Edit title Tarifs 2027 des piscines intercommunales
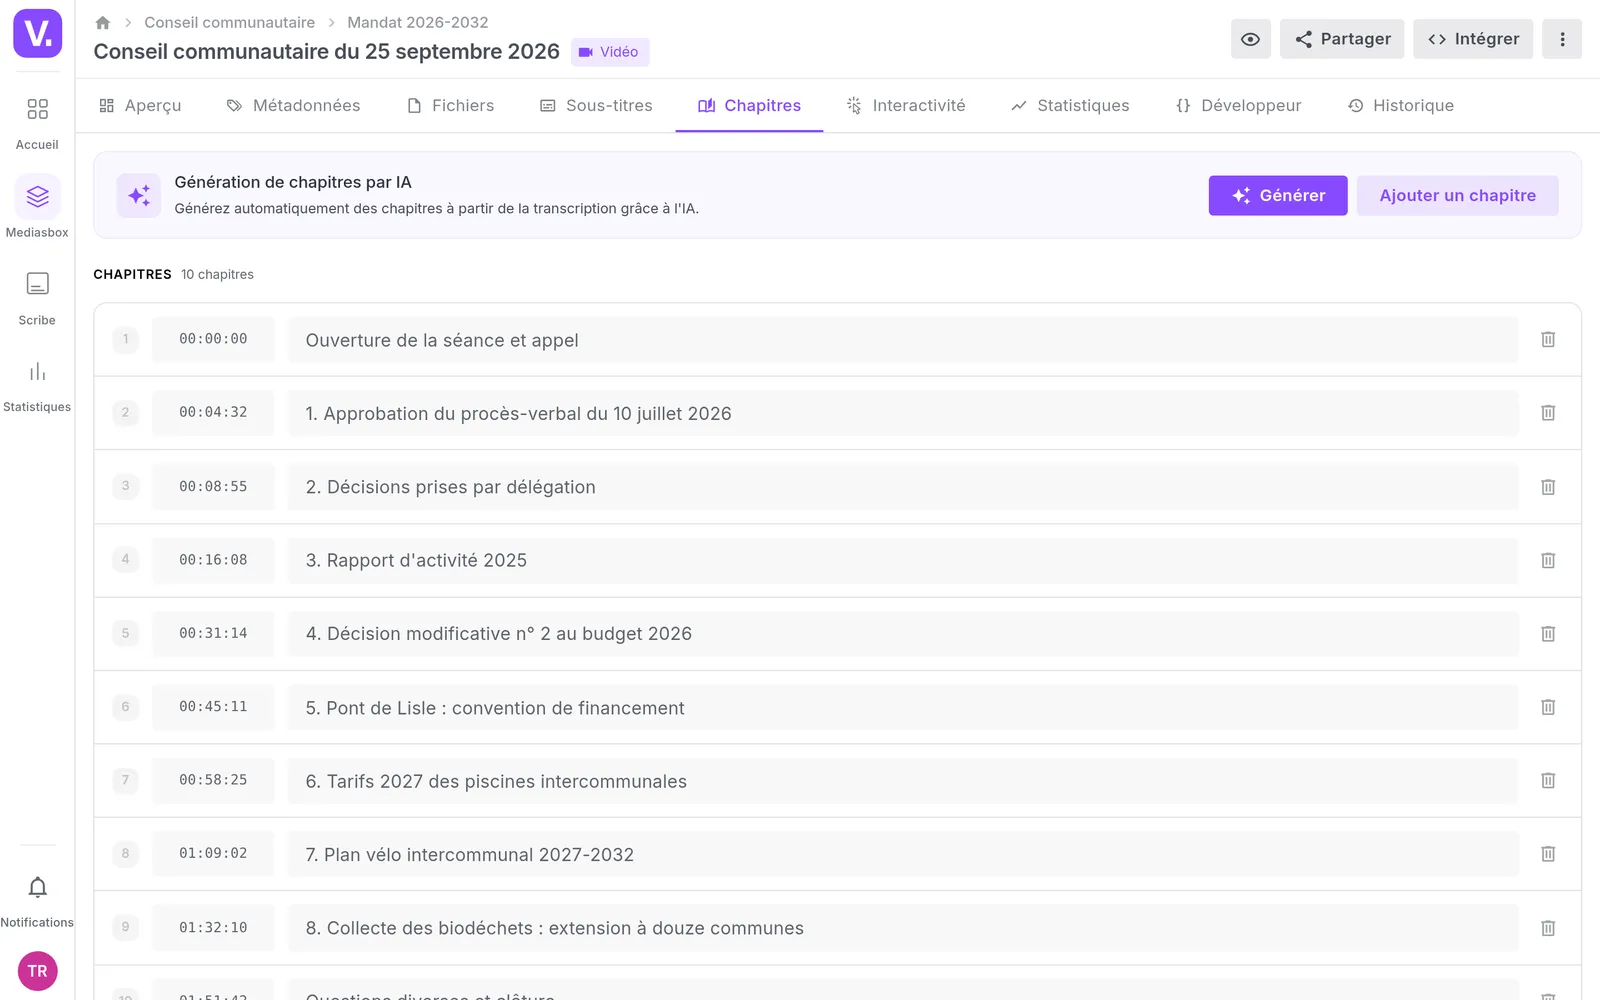 [x=903, y=781]
